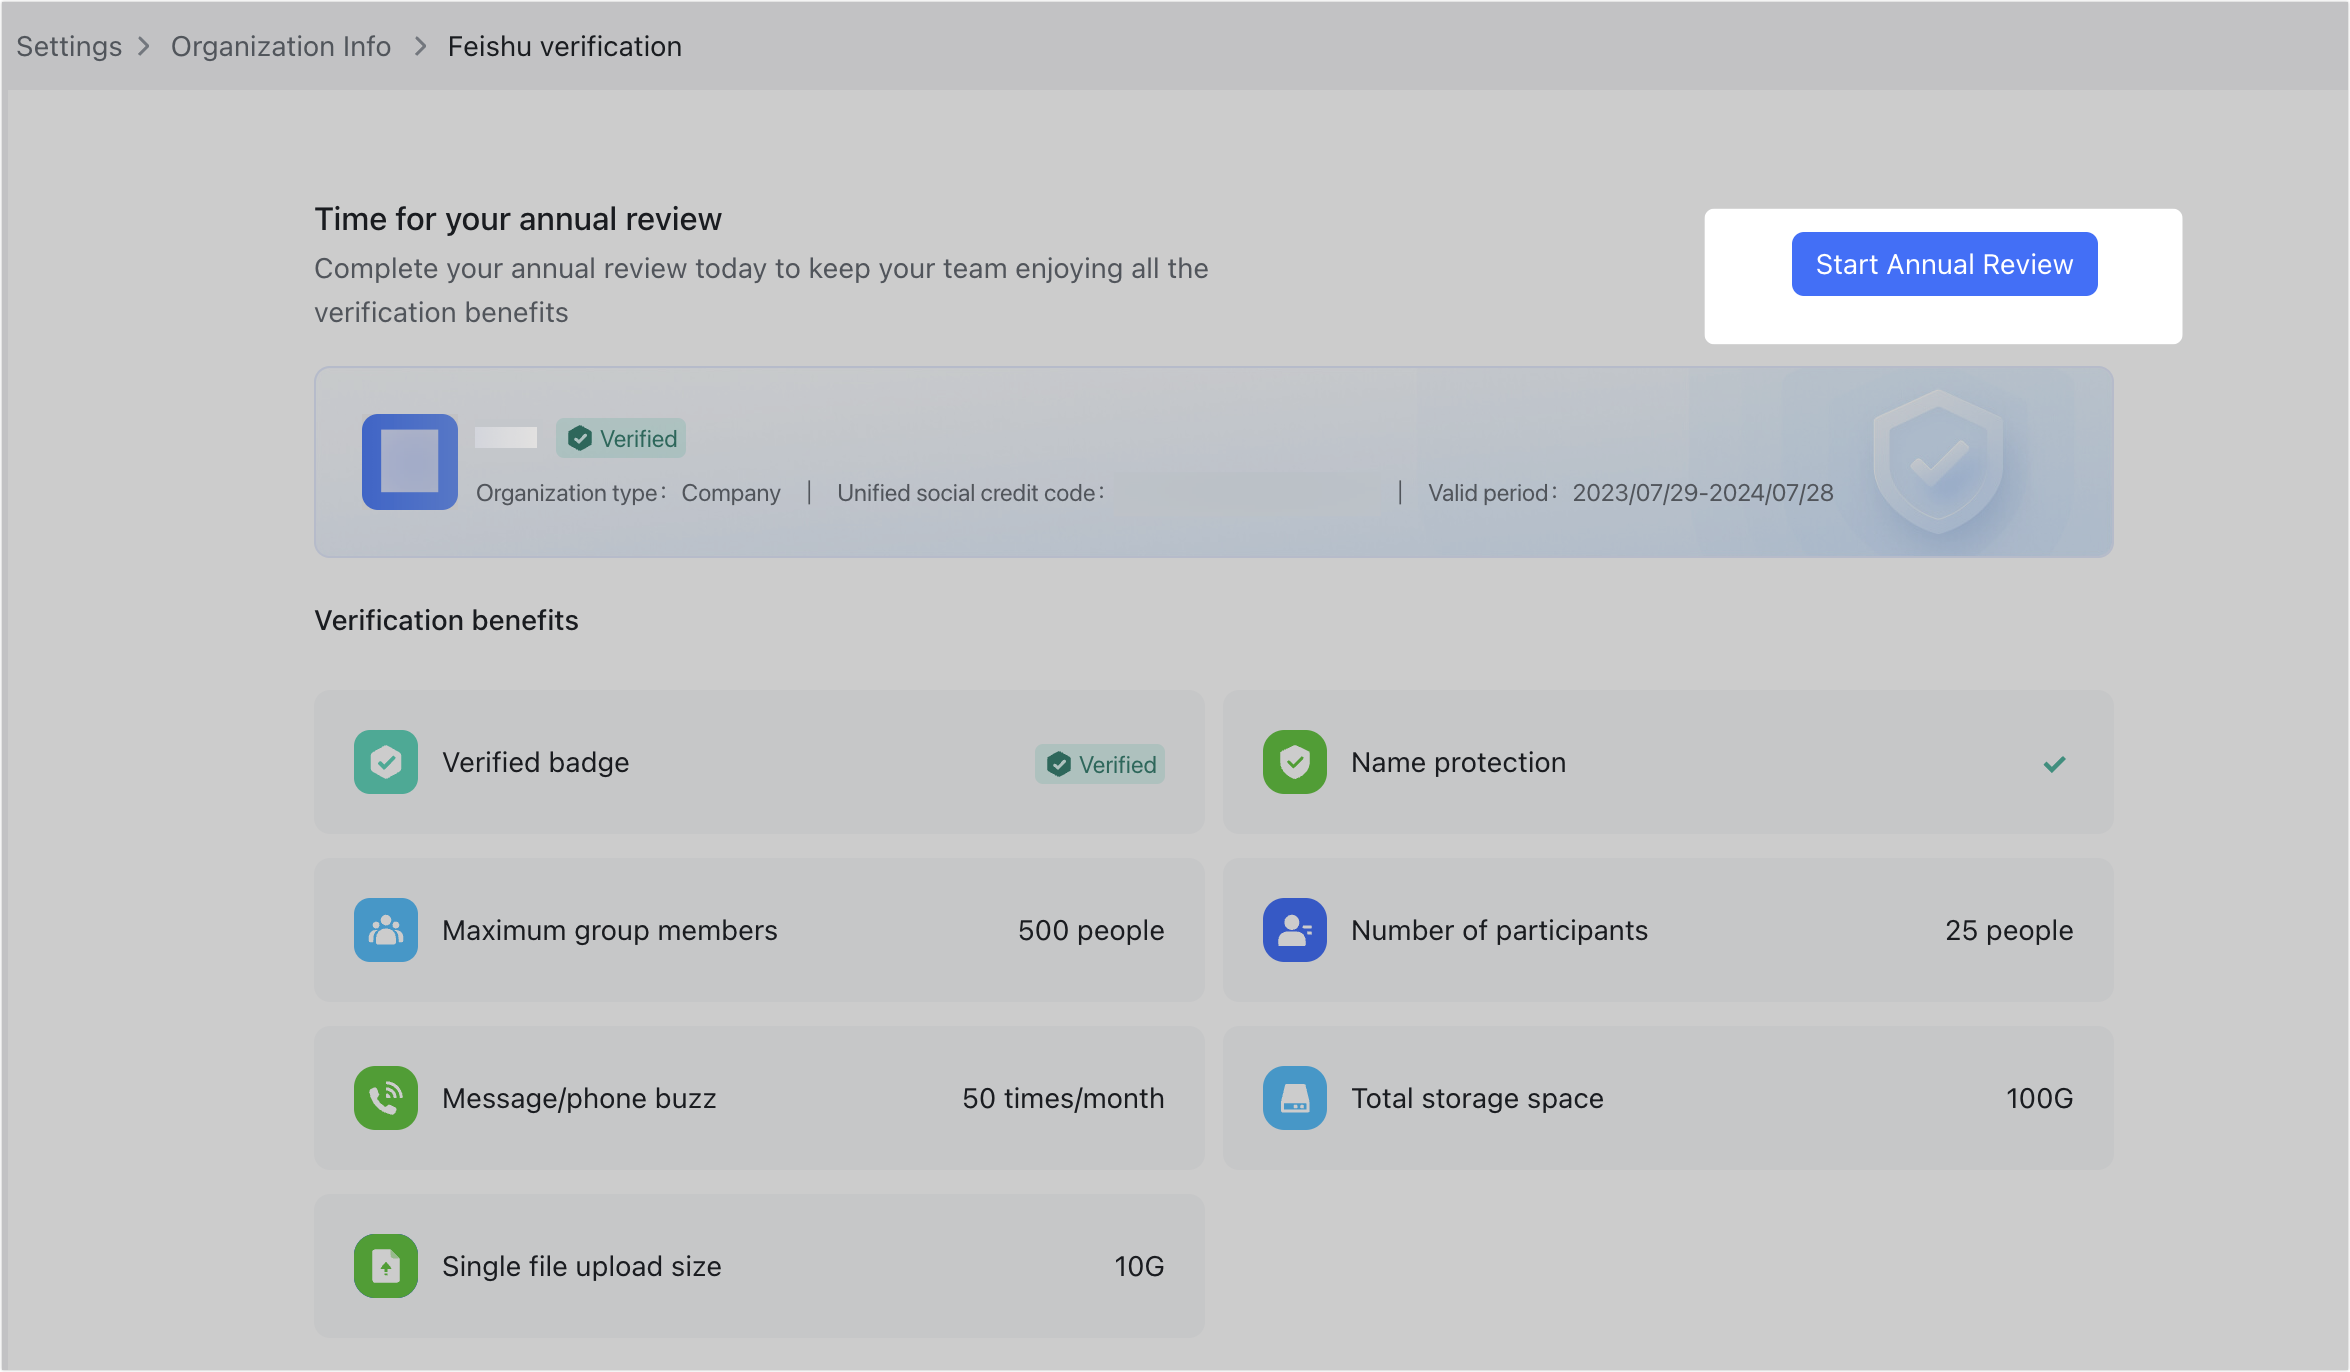The height and width of the screenshot is (1372, 2350).
Task: Click the Name protection shield icon
Action: 1294,762
